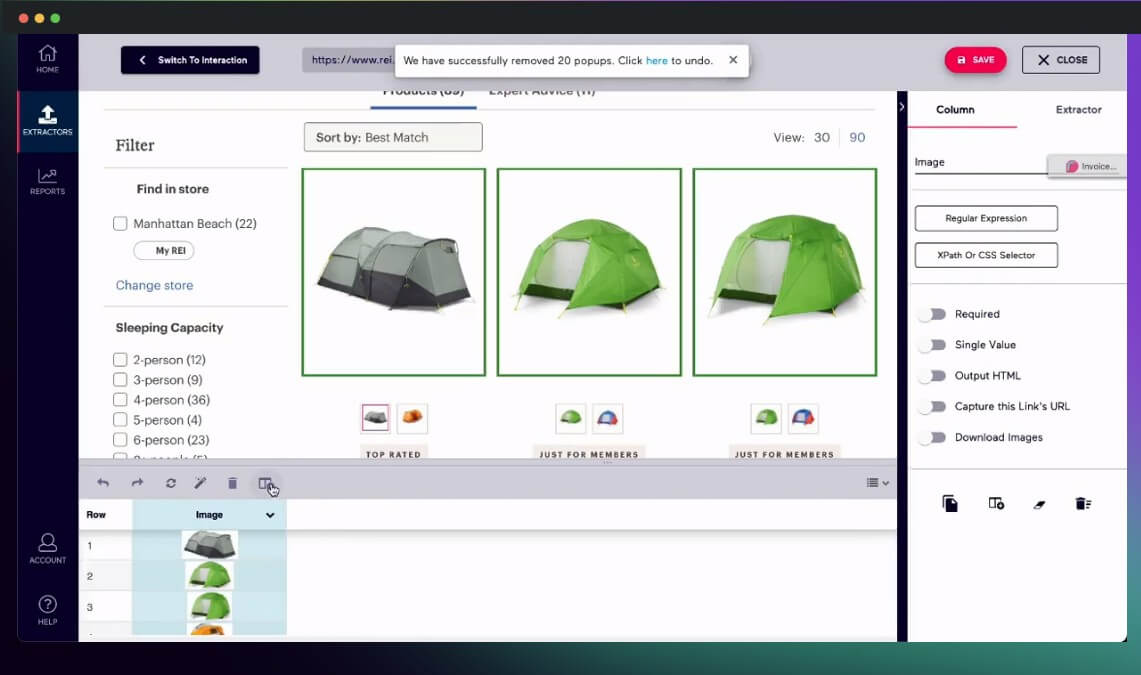Viewport: 1141px width, 675px height.
Task: Open Reports from the left sidebar
Action: coord(47,181)
